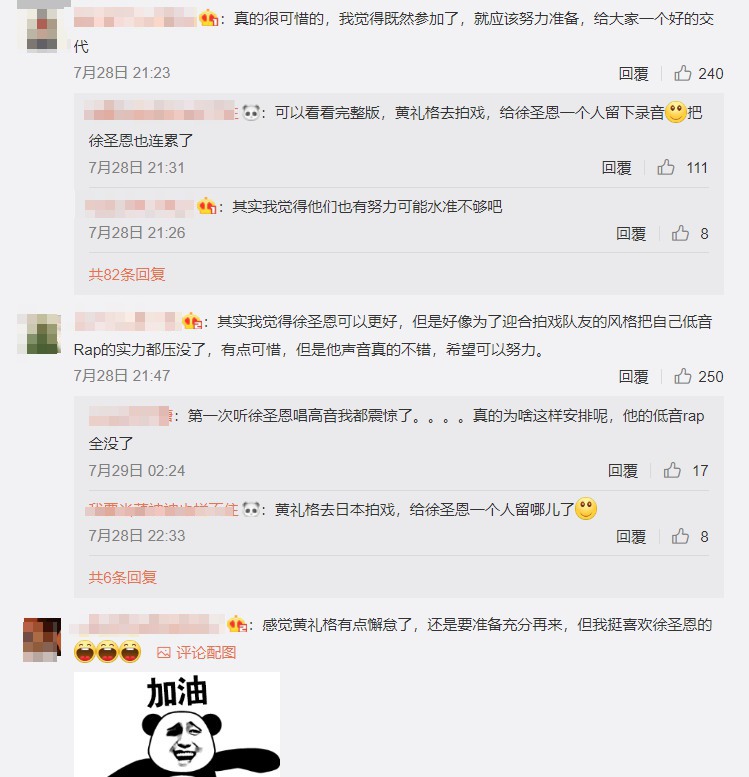Like the 7月28日 21:26 reply
Image resolution: width=749 pixels, height=777 pixels.
pos(680,233)
